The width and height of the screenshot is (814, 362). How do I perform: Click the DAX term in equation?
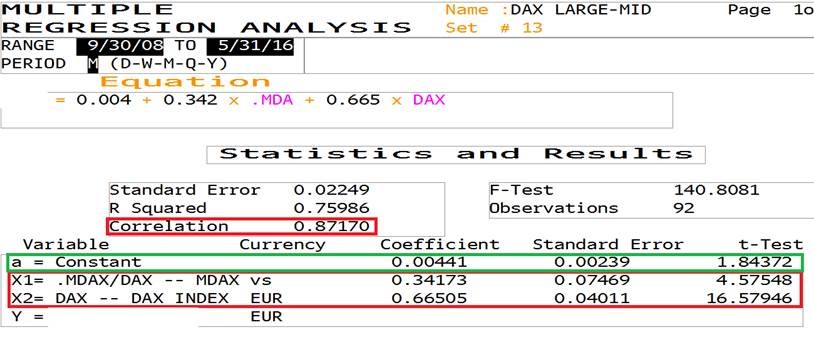(x=429, y=100)
